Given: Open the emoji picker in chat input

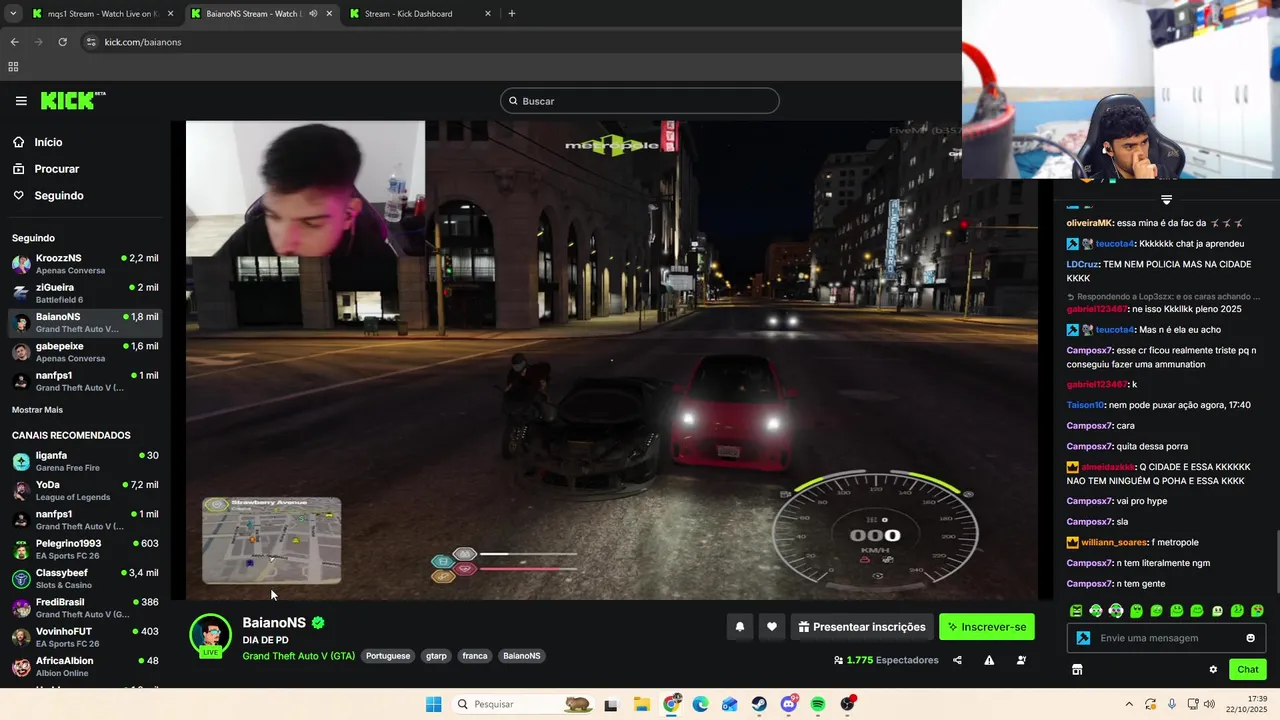Looking at the screenshot, I should [x=1251, y=638].
